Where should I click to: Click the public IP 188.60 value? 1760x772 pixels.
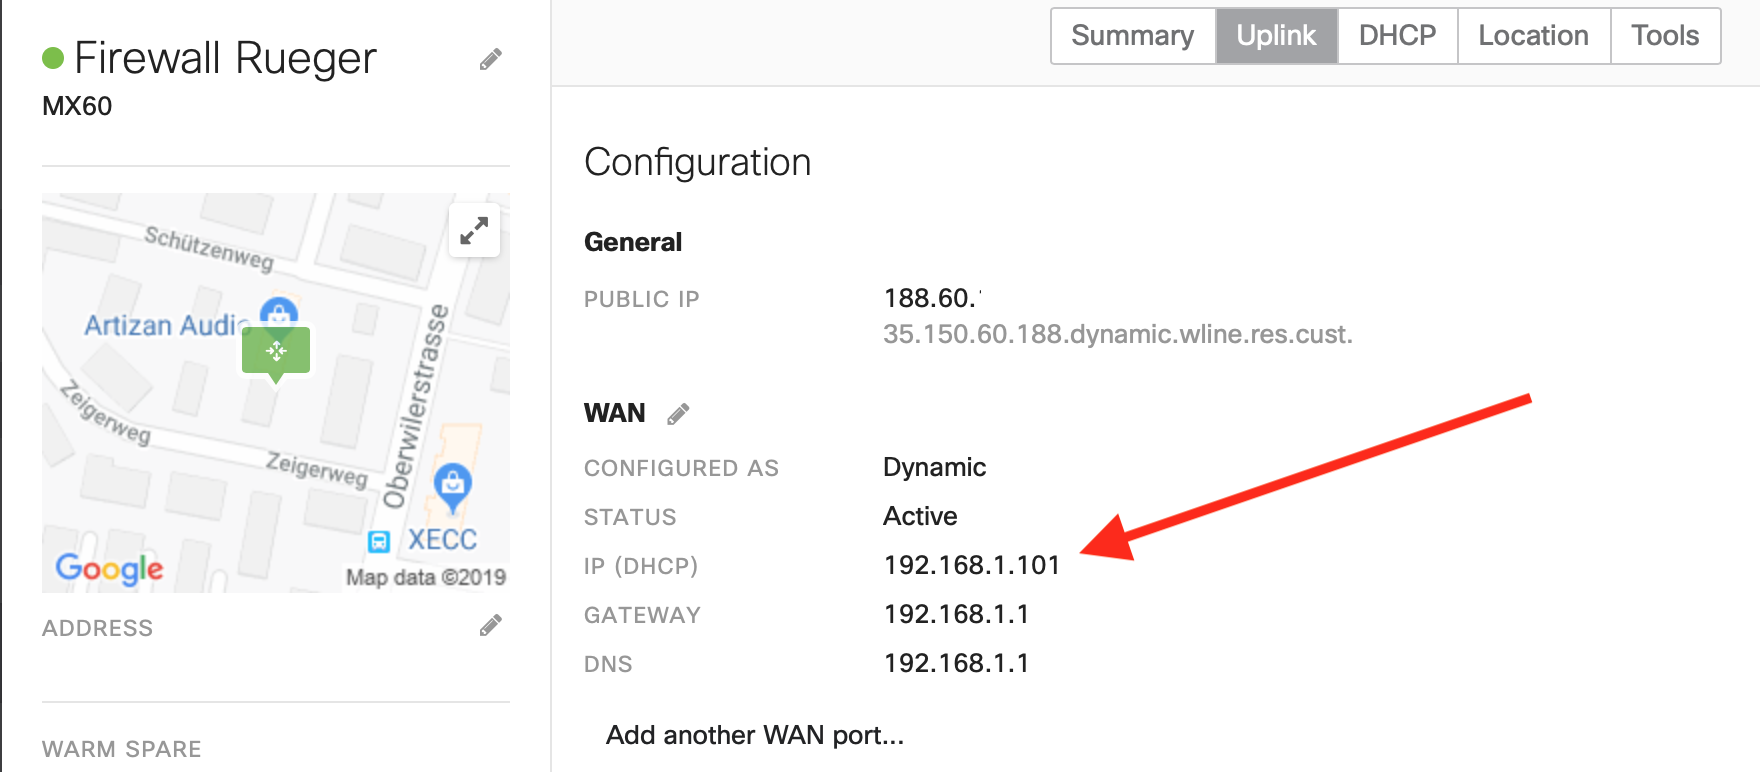pos(930,298)
